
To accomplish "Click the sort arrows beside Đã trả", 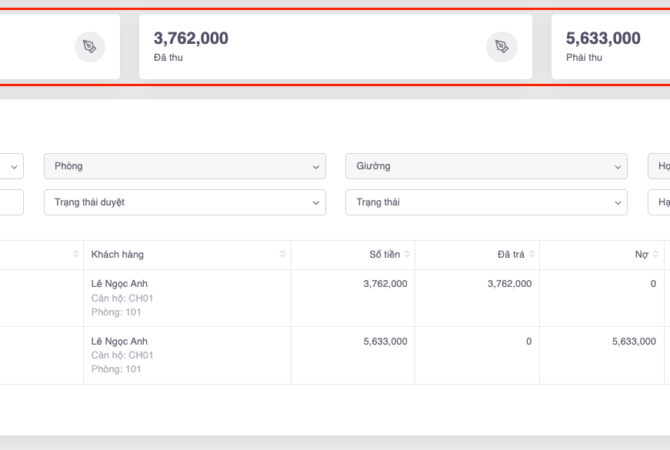I will pyautogui.click(x=532, y=255).
